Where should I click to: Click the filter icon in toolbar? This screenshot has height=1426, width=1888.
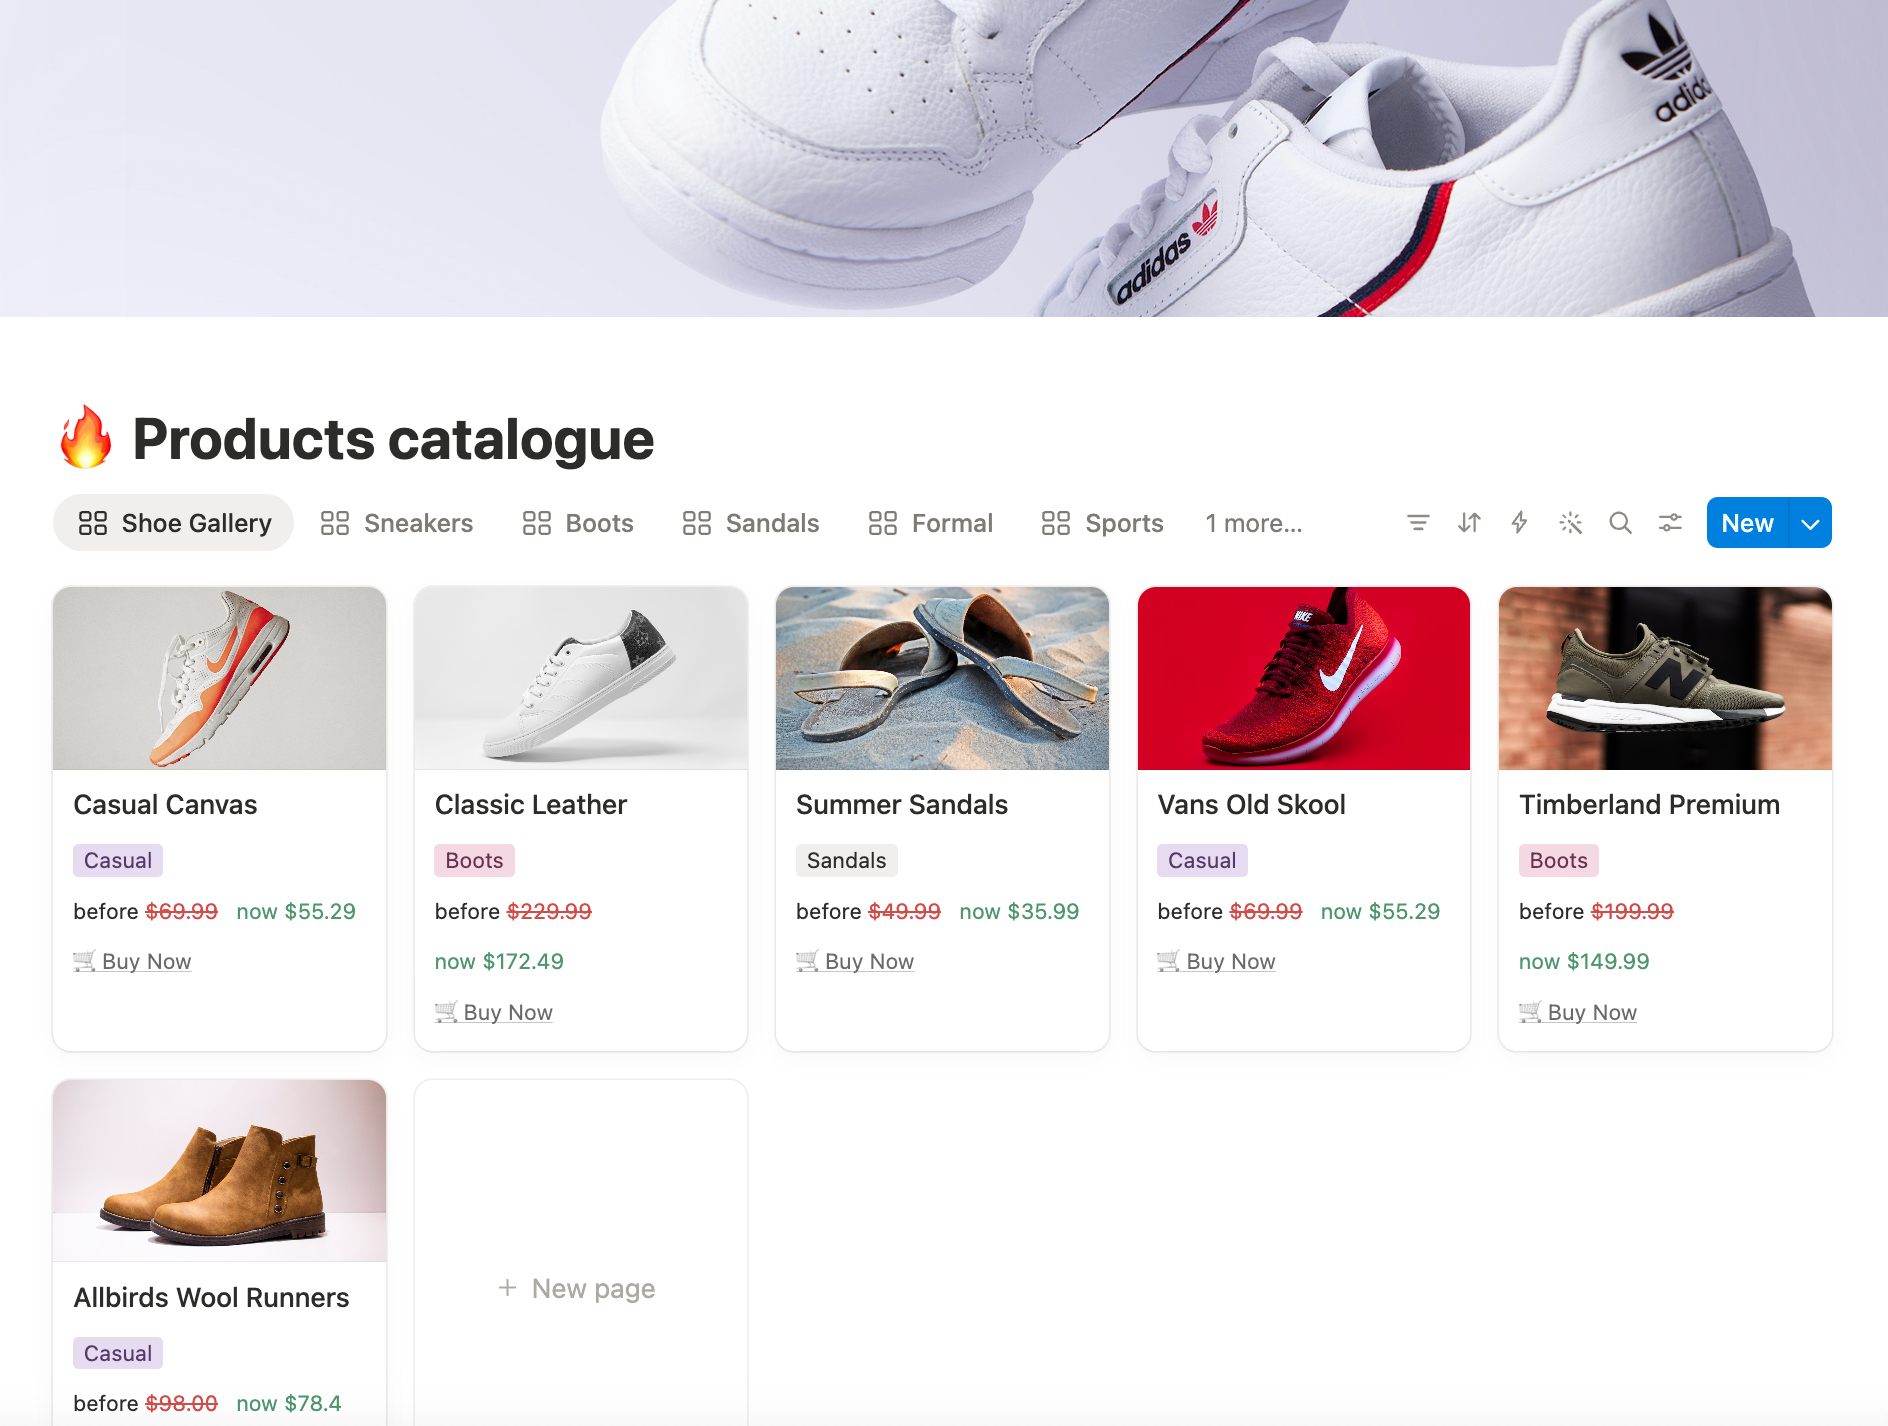1418,523
